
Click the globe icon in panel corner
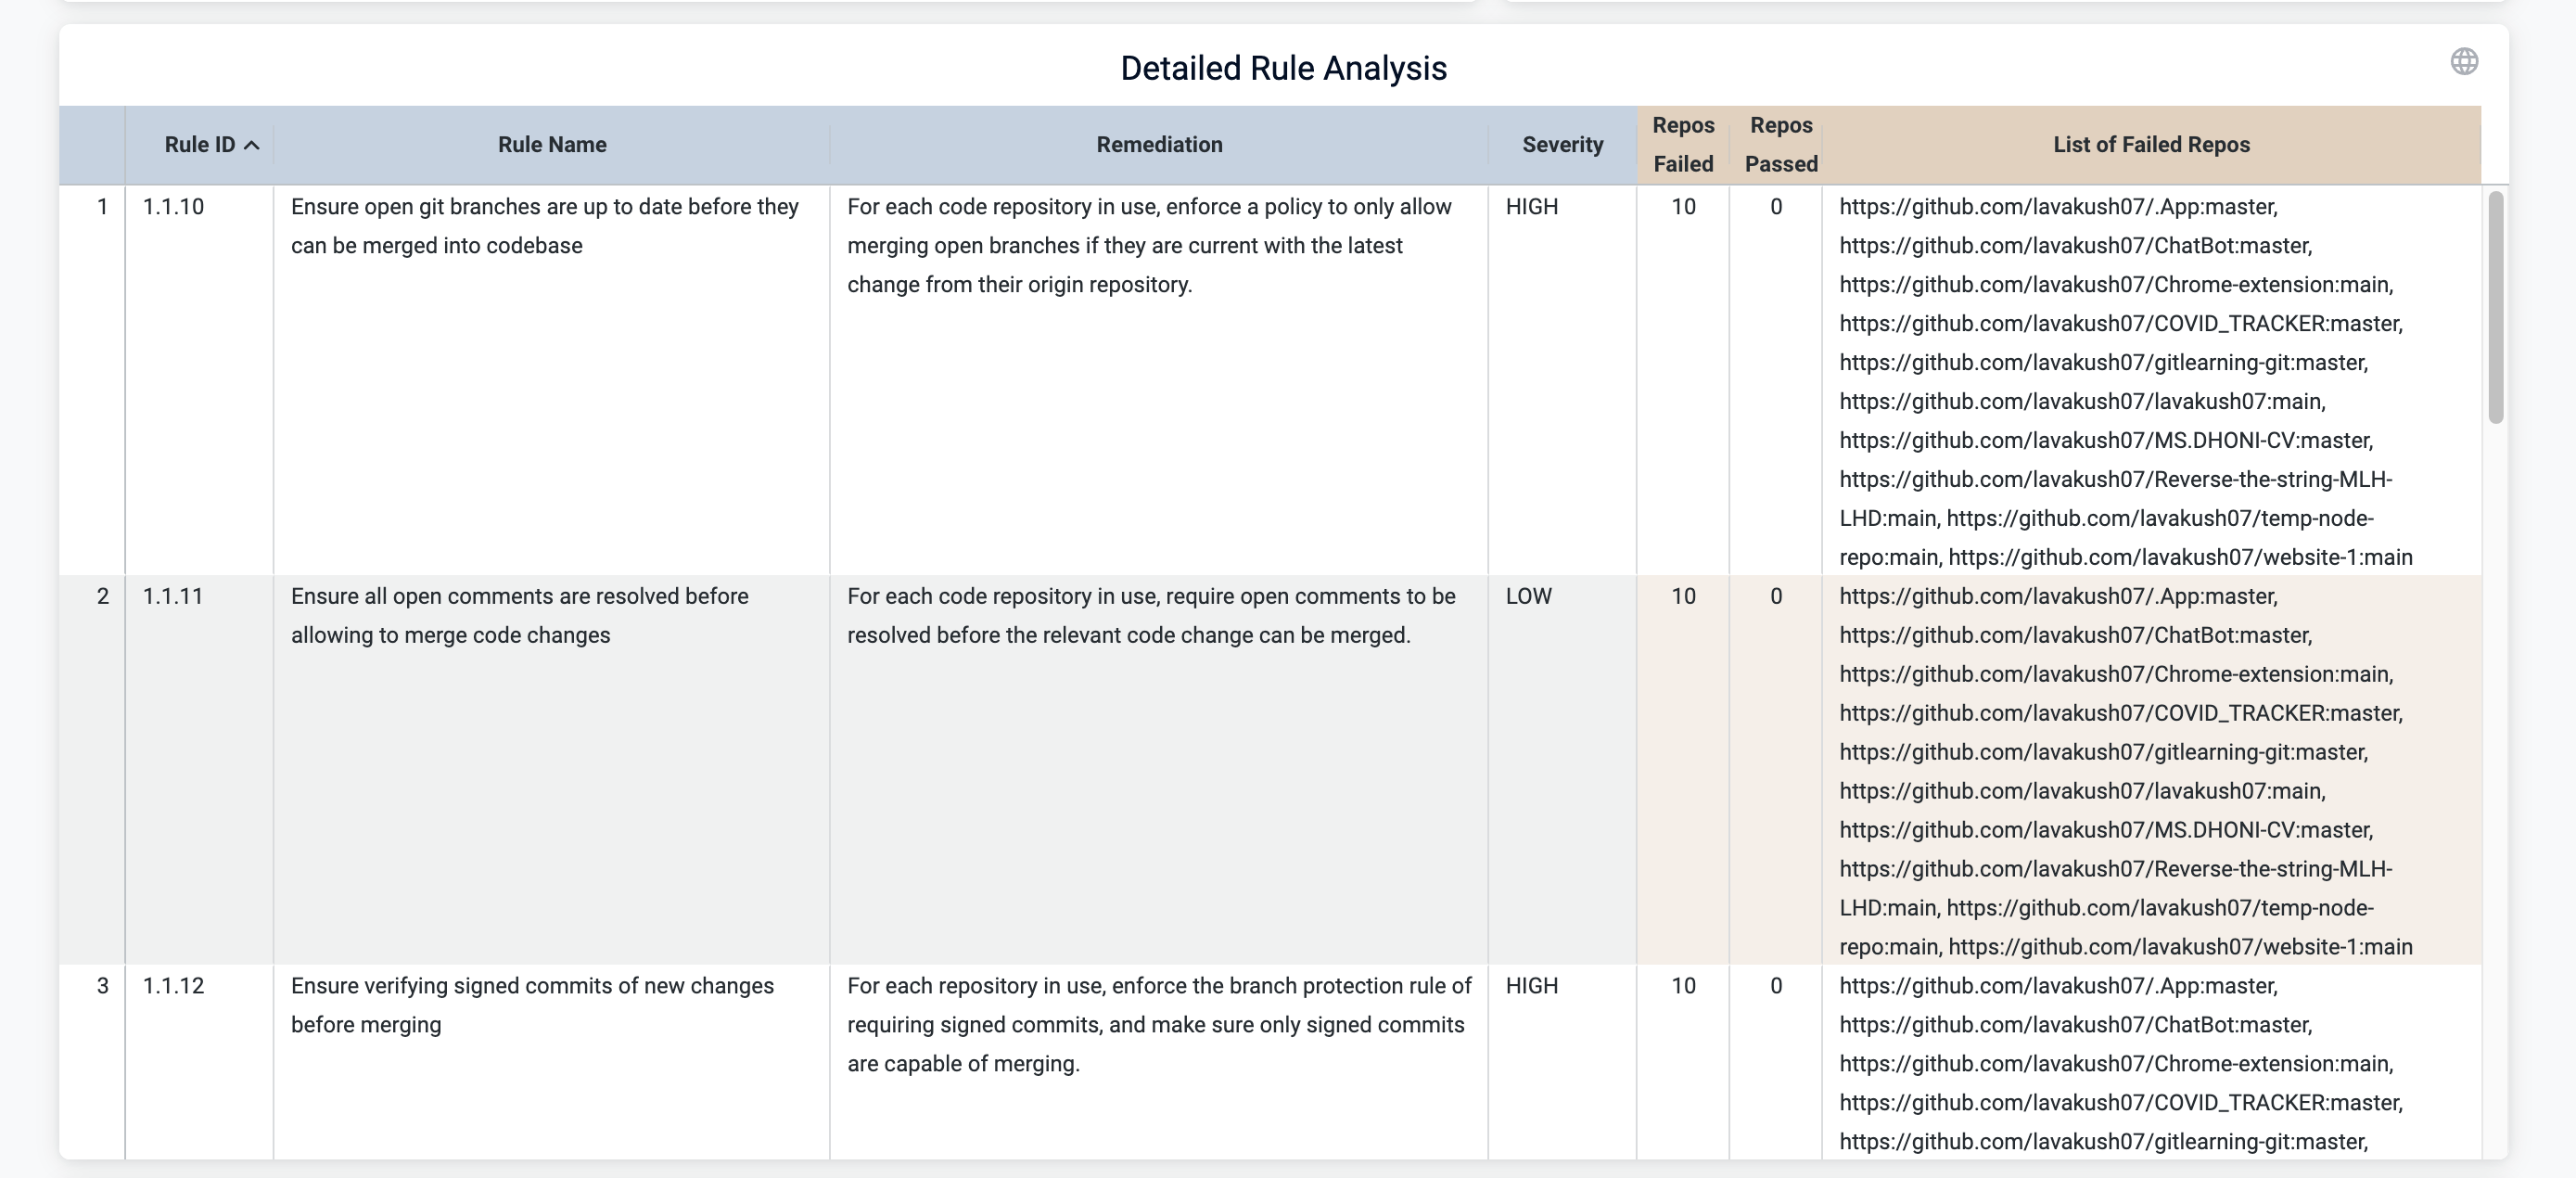pos(2463,62)
